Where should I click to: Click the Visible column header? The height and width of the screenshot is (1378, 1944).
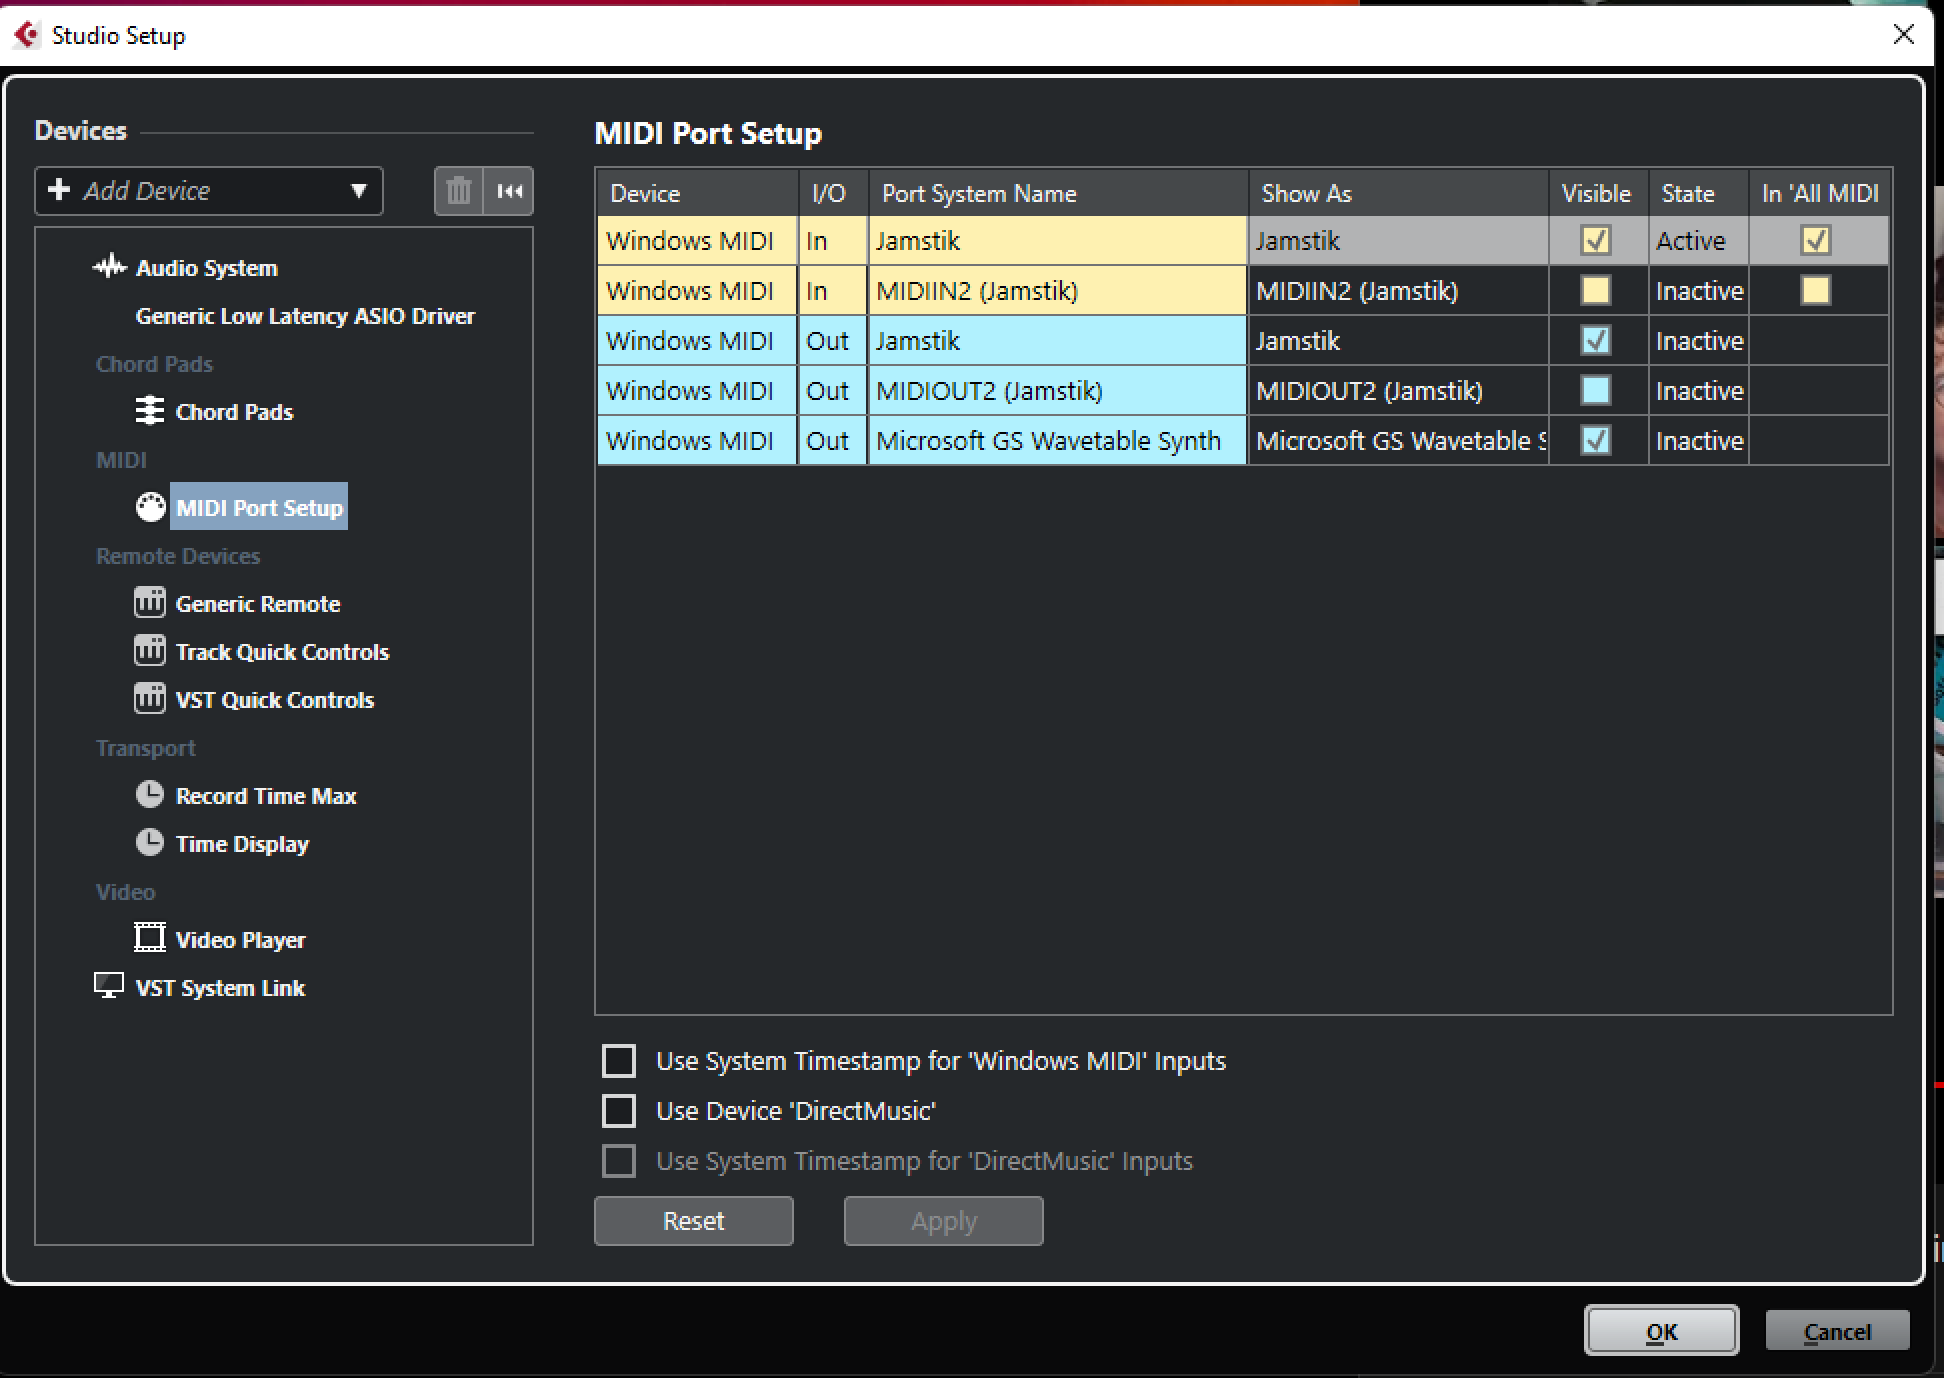[1598, 193]
